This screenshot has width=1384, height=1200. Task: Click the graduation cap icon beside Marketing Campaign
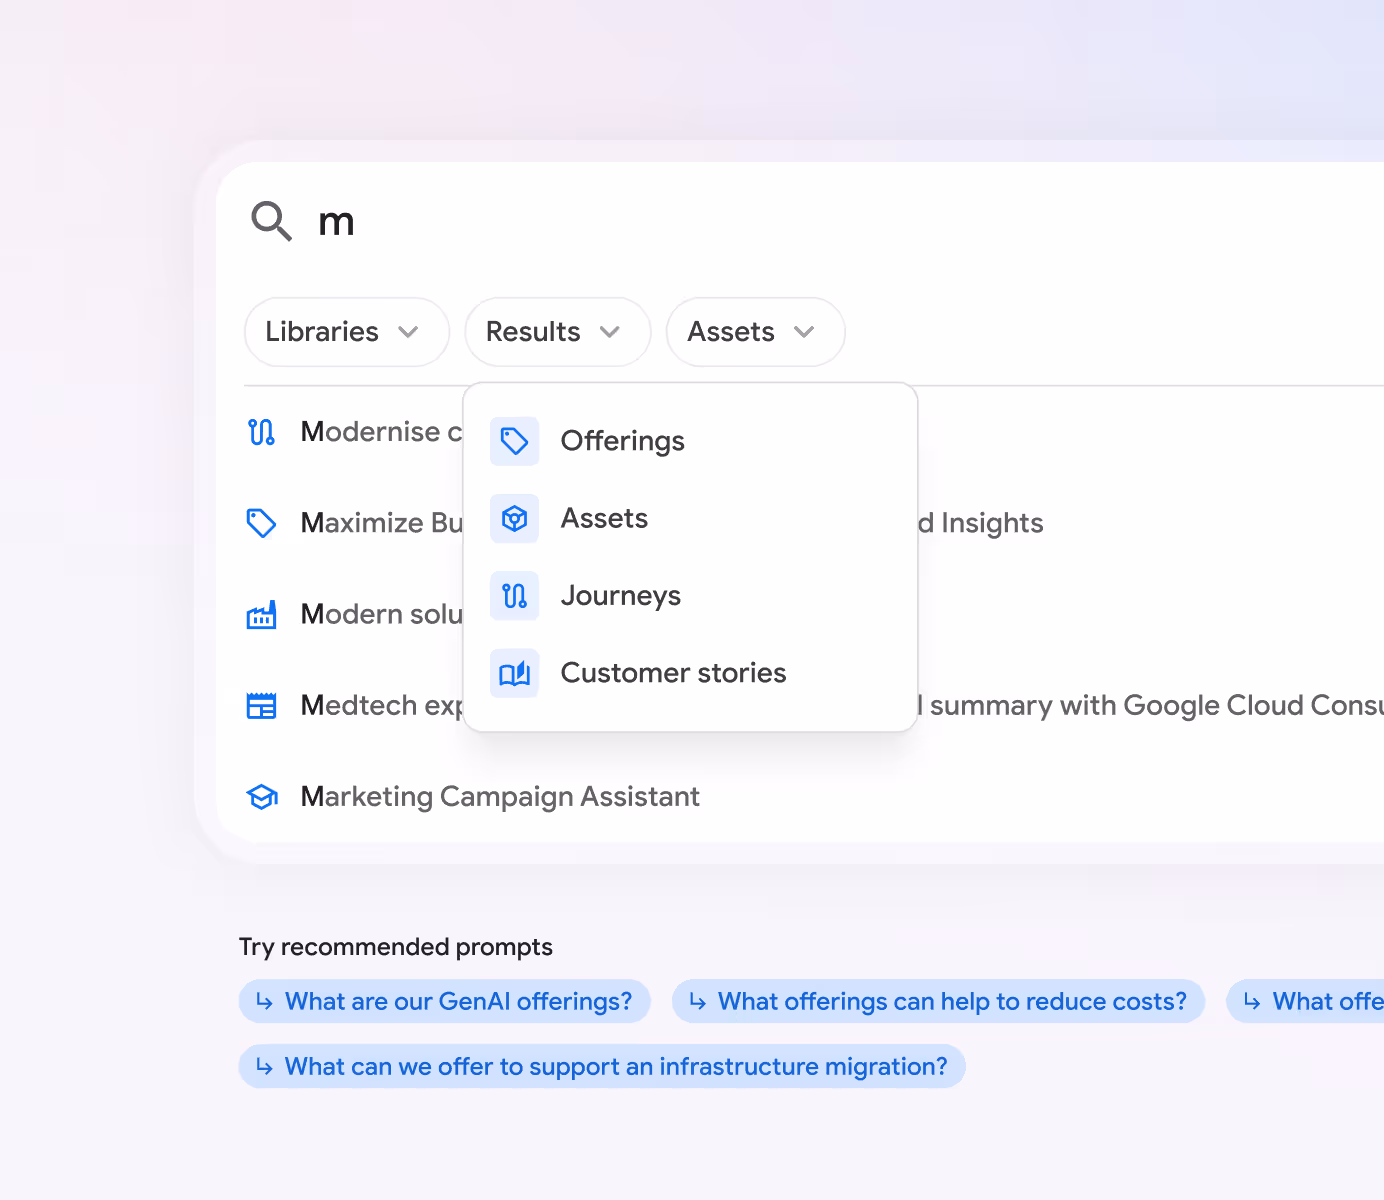[x=261, y=797]
